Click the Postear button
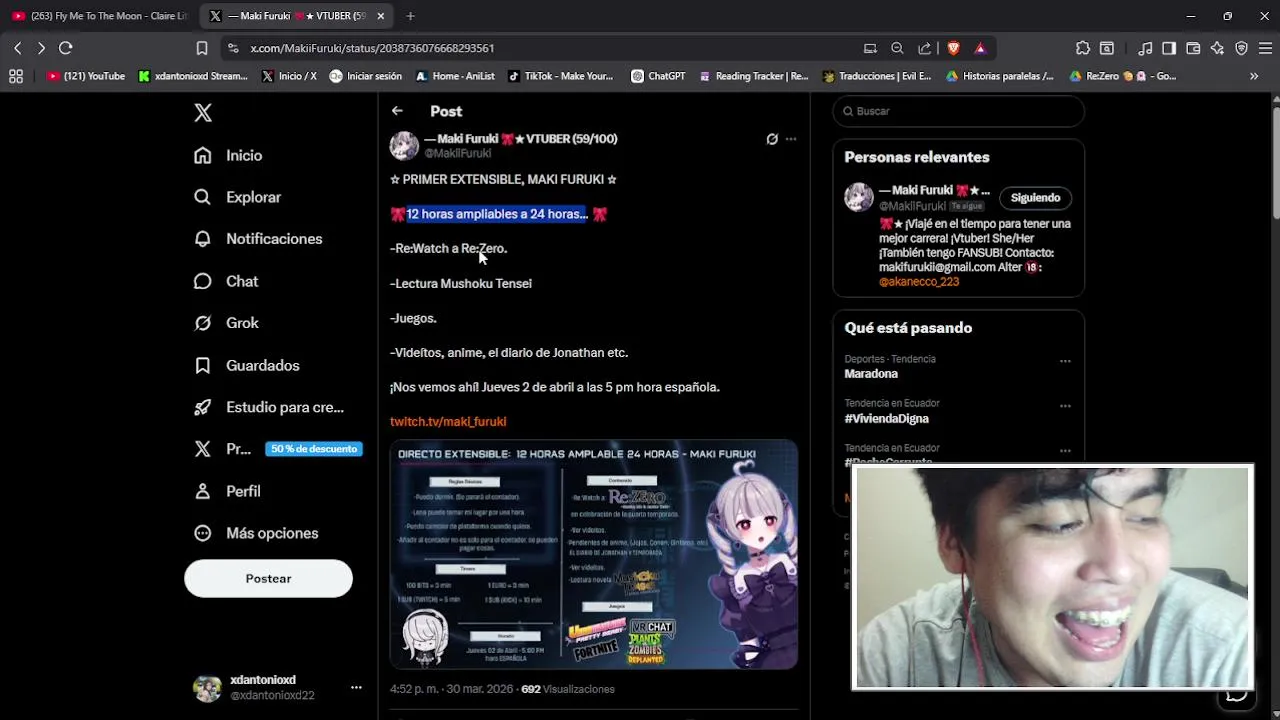 point(268,579)
